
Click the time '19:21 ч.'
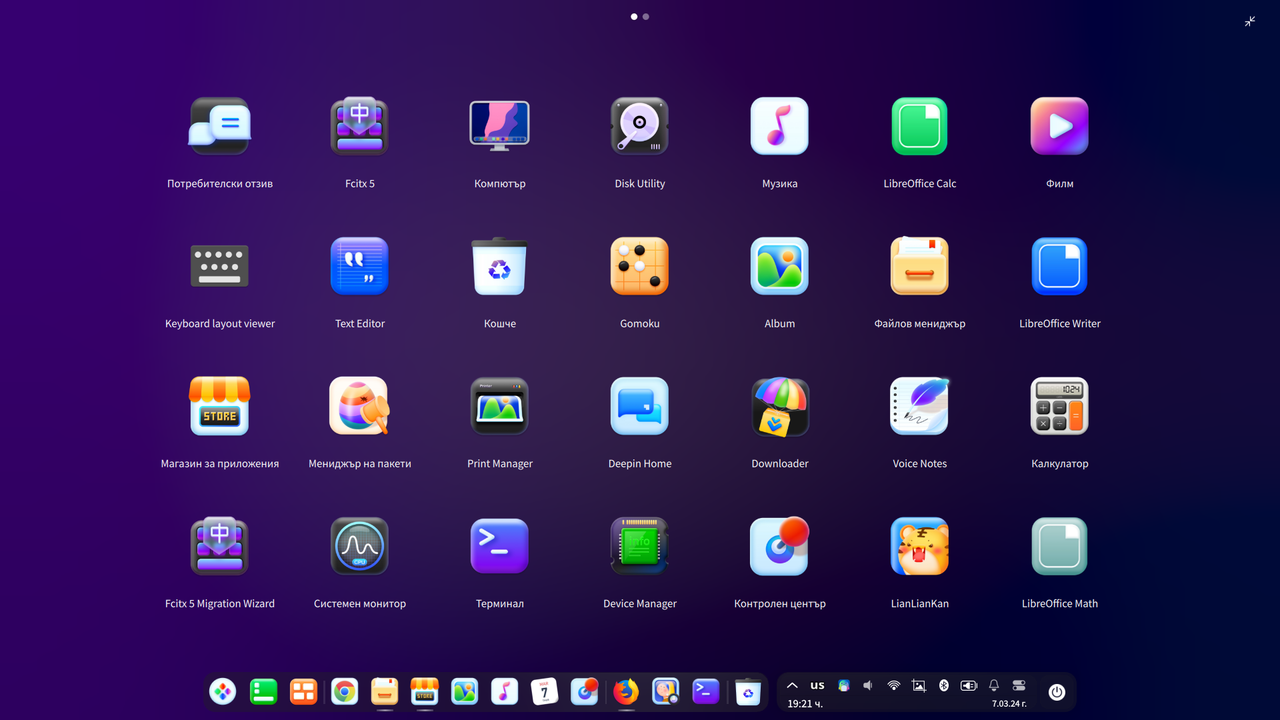point(806,704)
